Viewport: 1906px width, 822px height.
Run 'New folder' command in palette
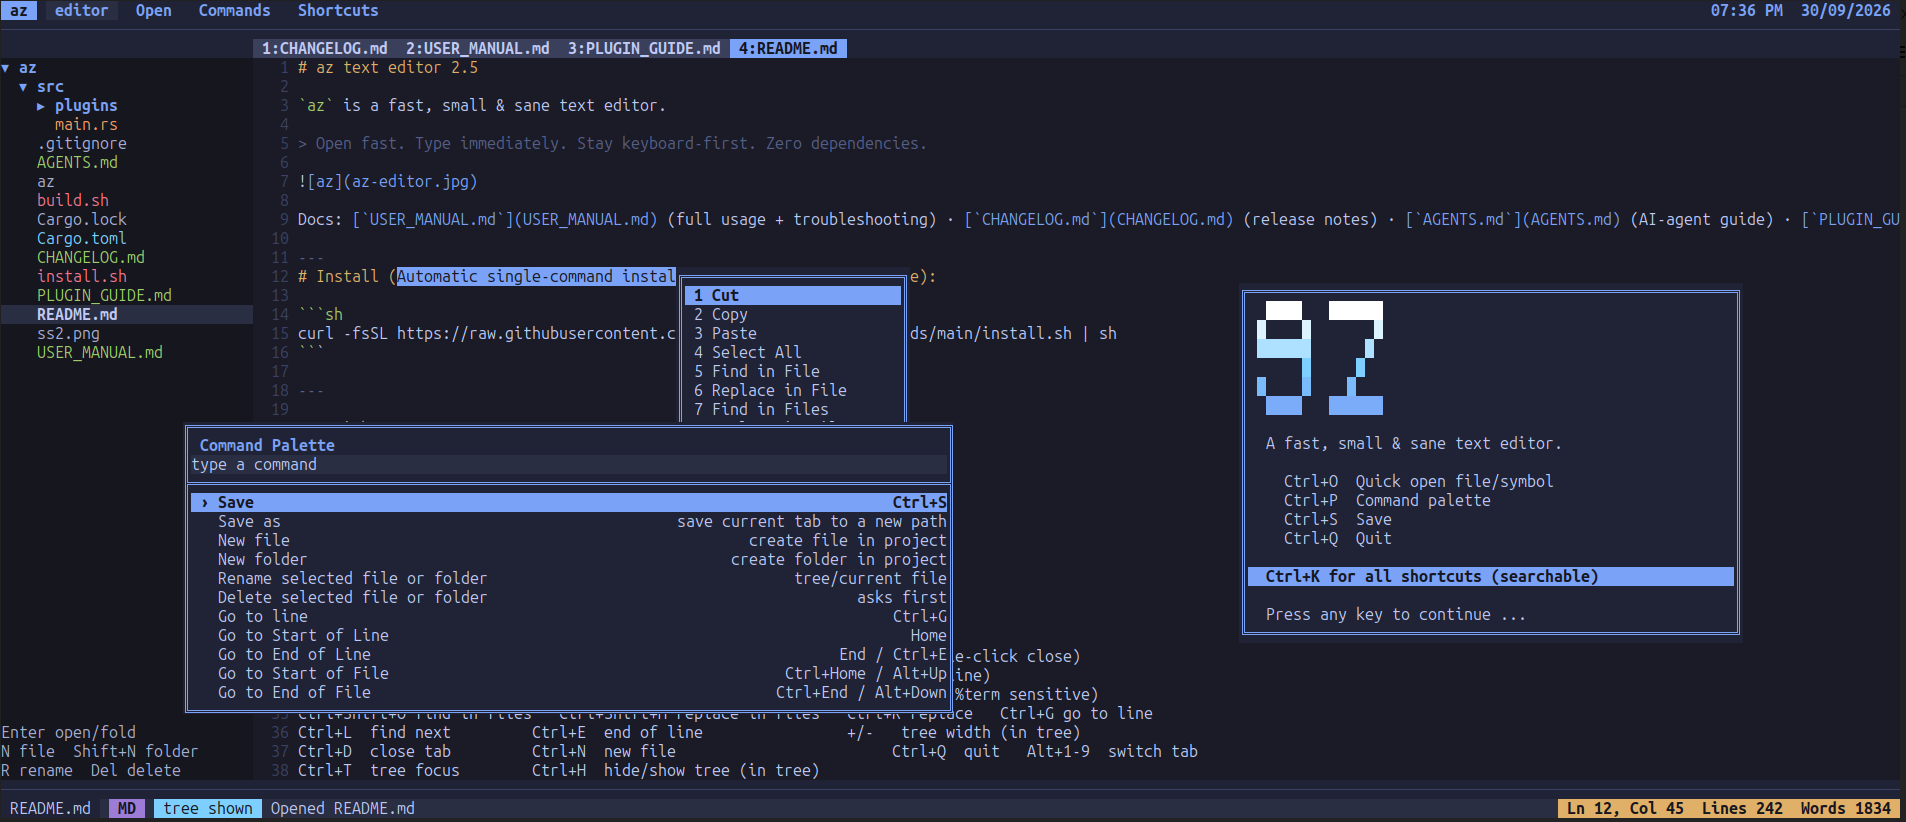pos(569,560)
